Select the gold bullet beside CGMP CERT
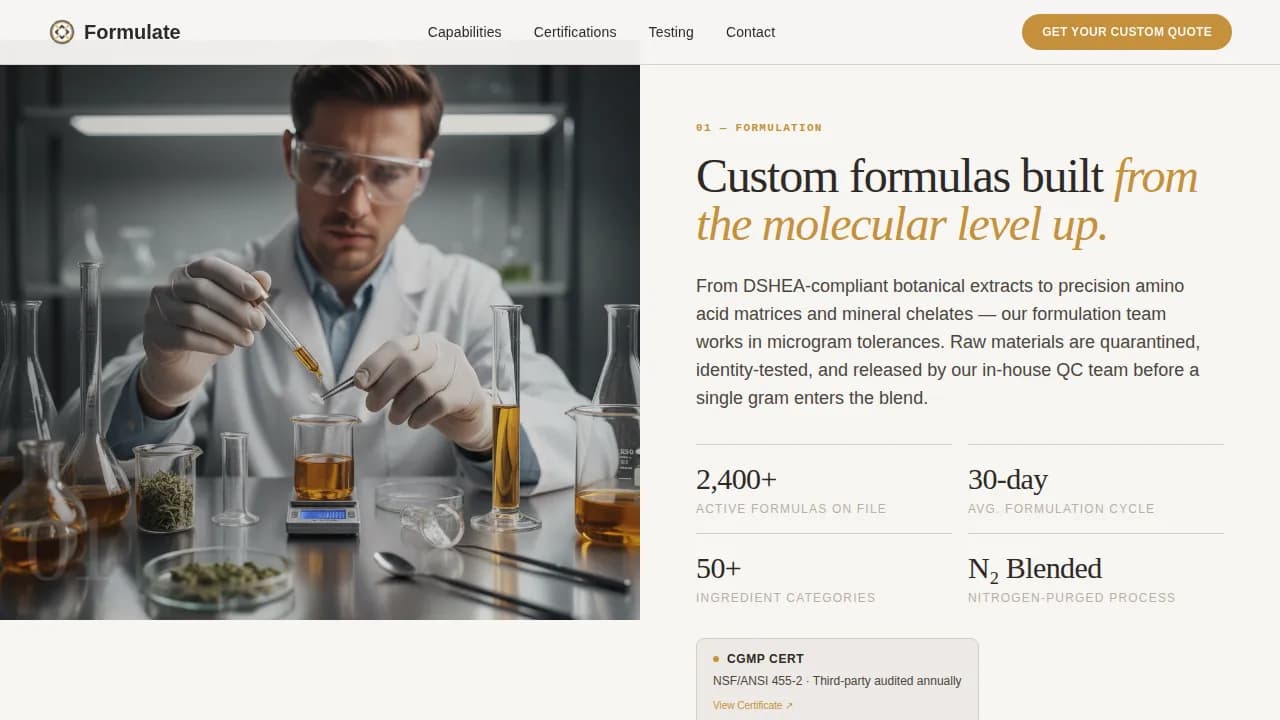This screenshot has width=1280, height=720. [715, 658]
